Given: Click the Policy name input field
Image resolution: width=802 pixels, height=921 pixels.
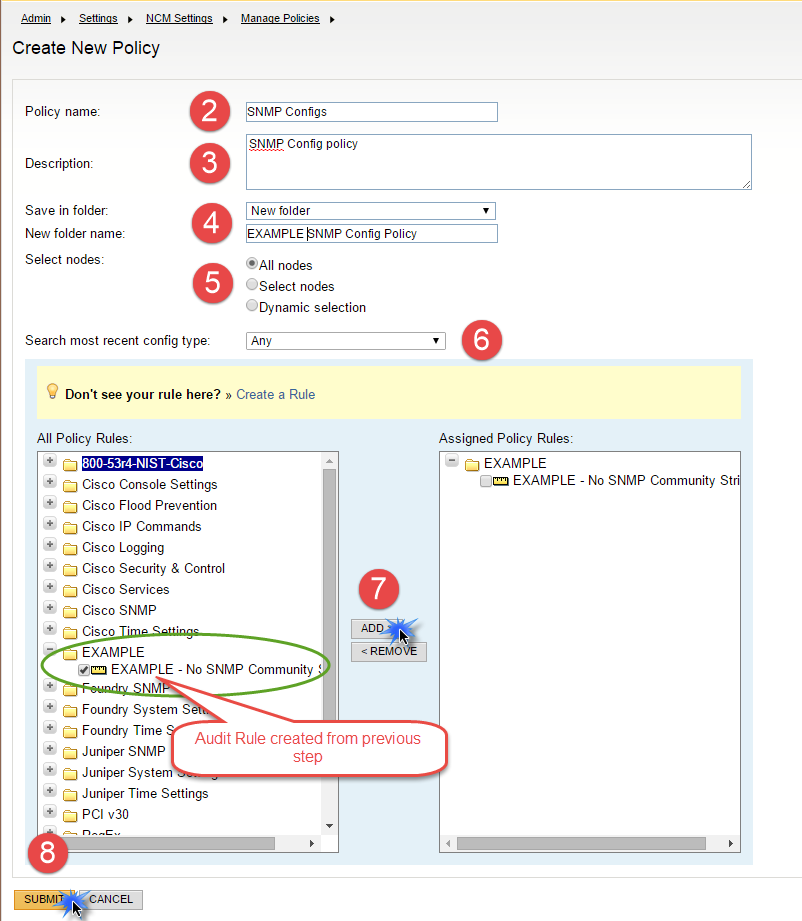Looking at the screenshot, I should (x=371, y=112).
